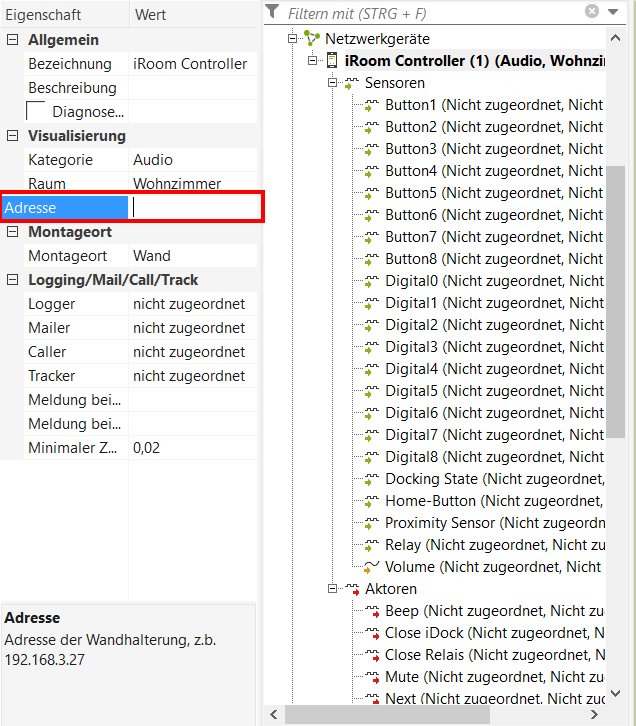Click the Volume sensor icon
Image resolution: width=636 pixels, height=726 pixels.
tap(372, 567)
